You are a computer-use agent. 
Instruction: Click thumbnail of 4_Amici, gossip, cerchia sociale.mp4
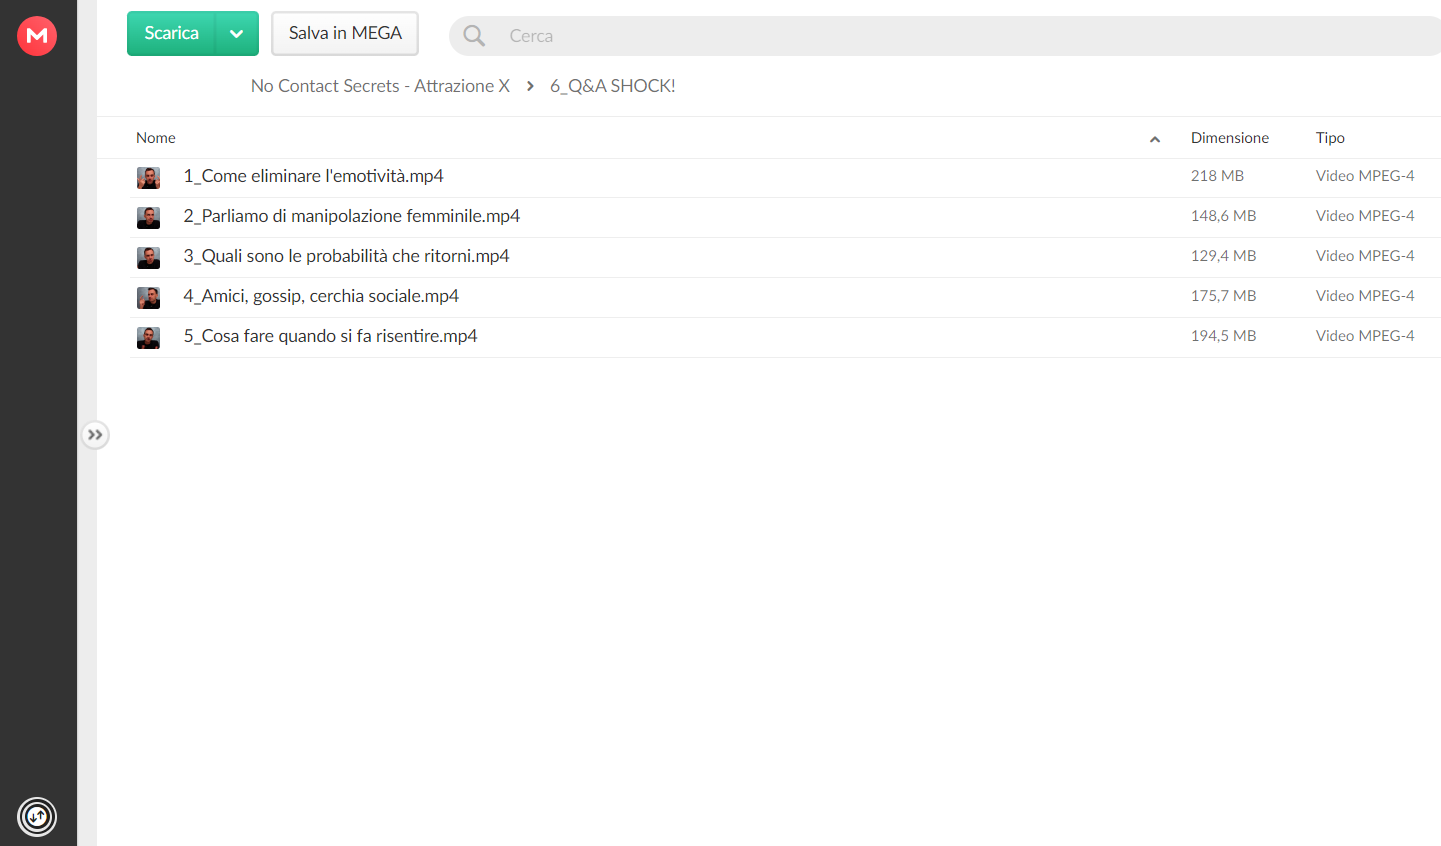(x=148, y=298)
